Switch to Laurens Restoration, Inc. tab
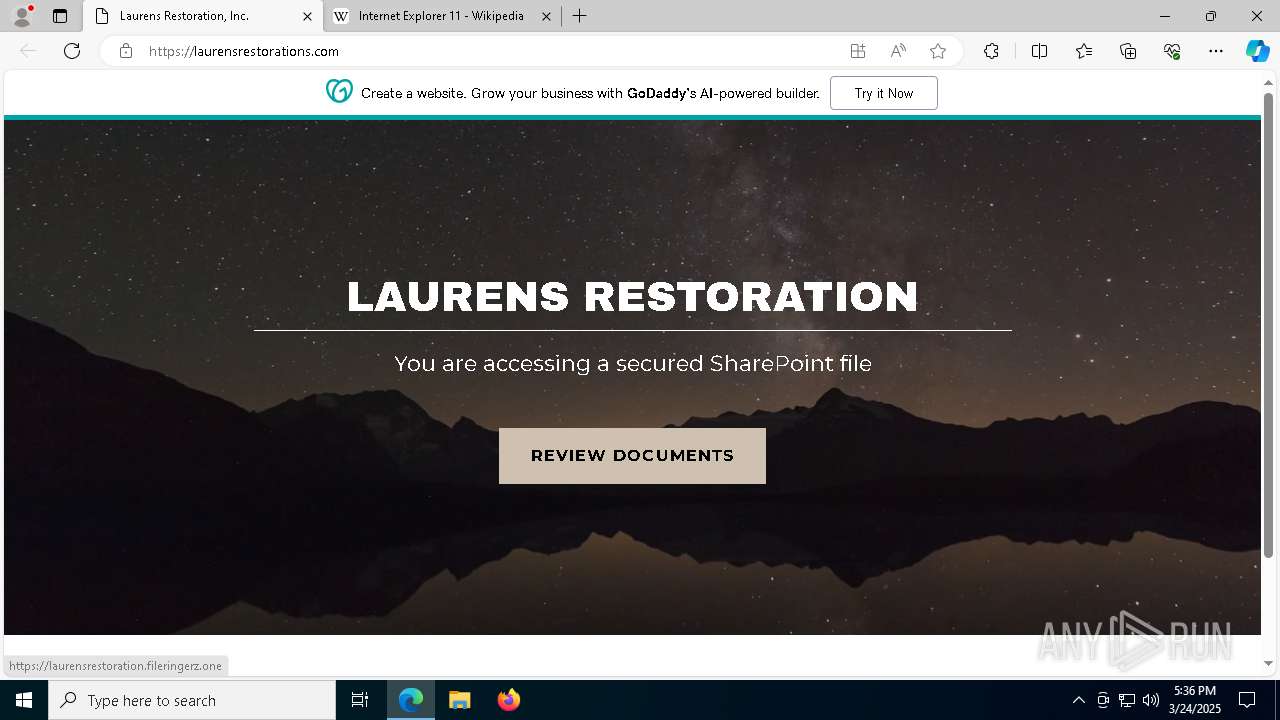The image size is (1280, 720). click(x=203, y=16)
